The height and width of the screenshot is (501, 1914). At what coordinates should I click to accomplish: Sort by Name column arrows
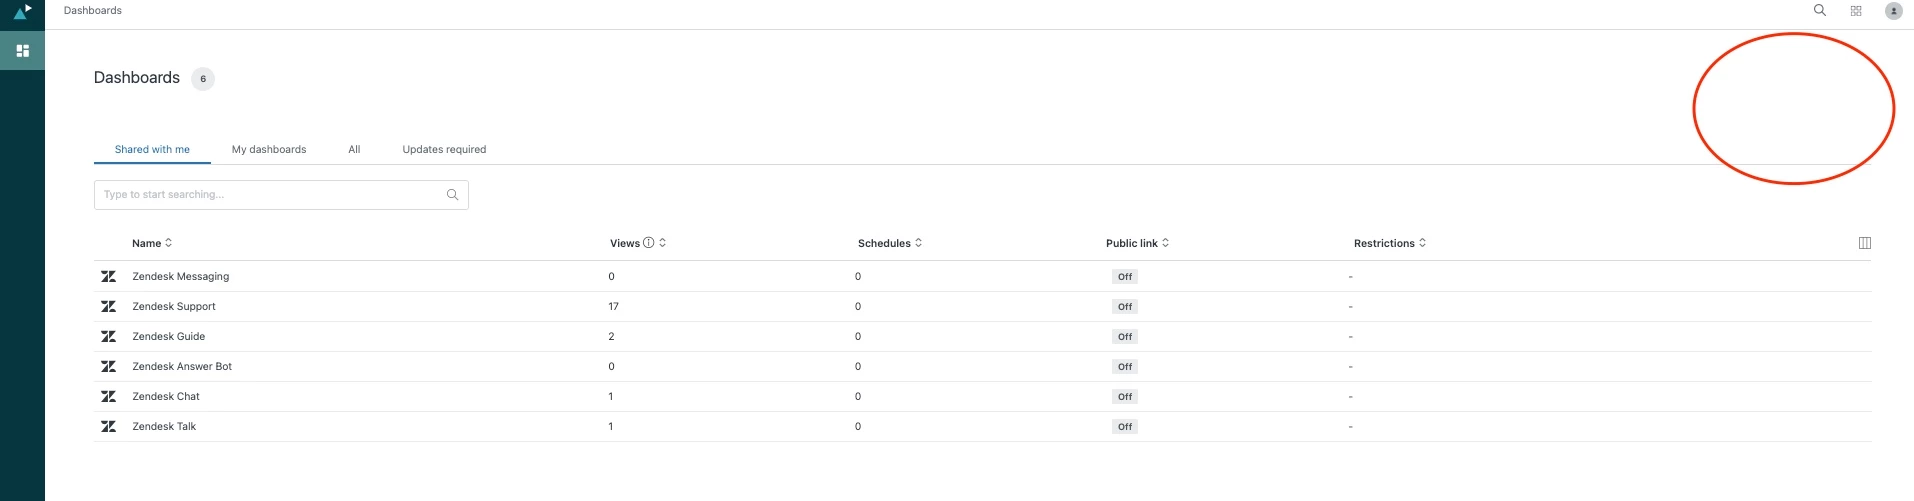click(x=168, y=243)
